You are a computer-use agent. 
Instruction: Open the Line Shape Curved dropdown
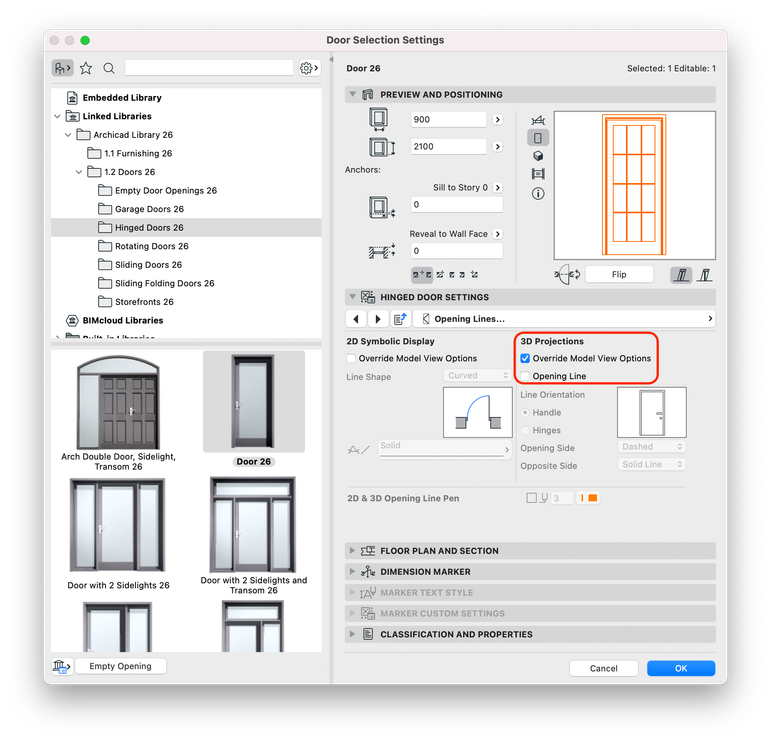[x=478, y=376]
